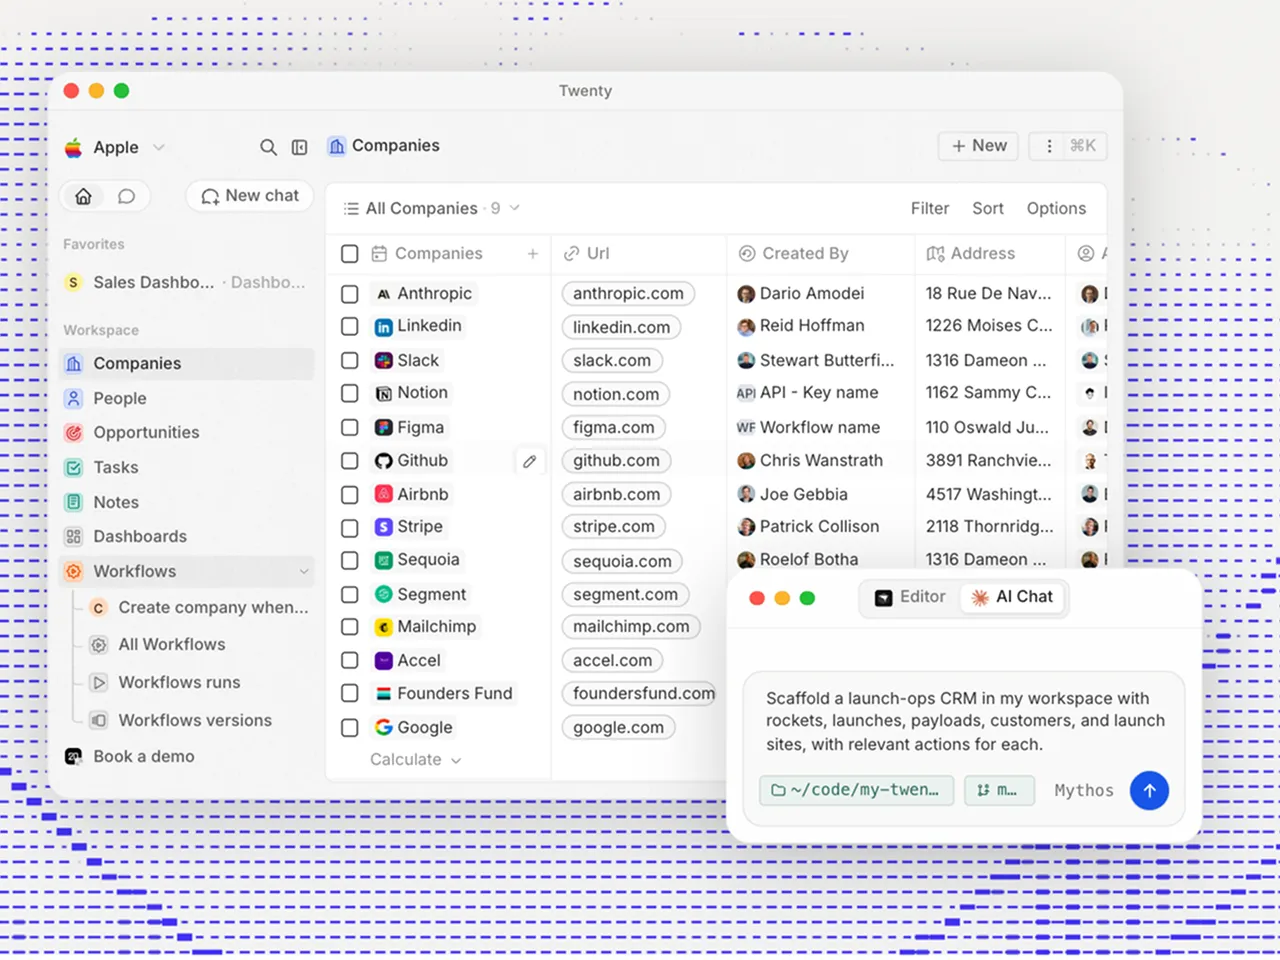Screen dimensions: 1280x960
Task: Open the git branch selector chip
Action: 999,790
